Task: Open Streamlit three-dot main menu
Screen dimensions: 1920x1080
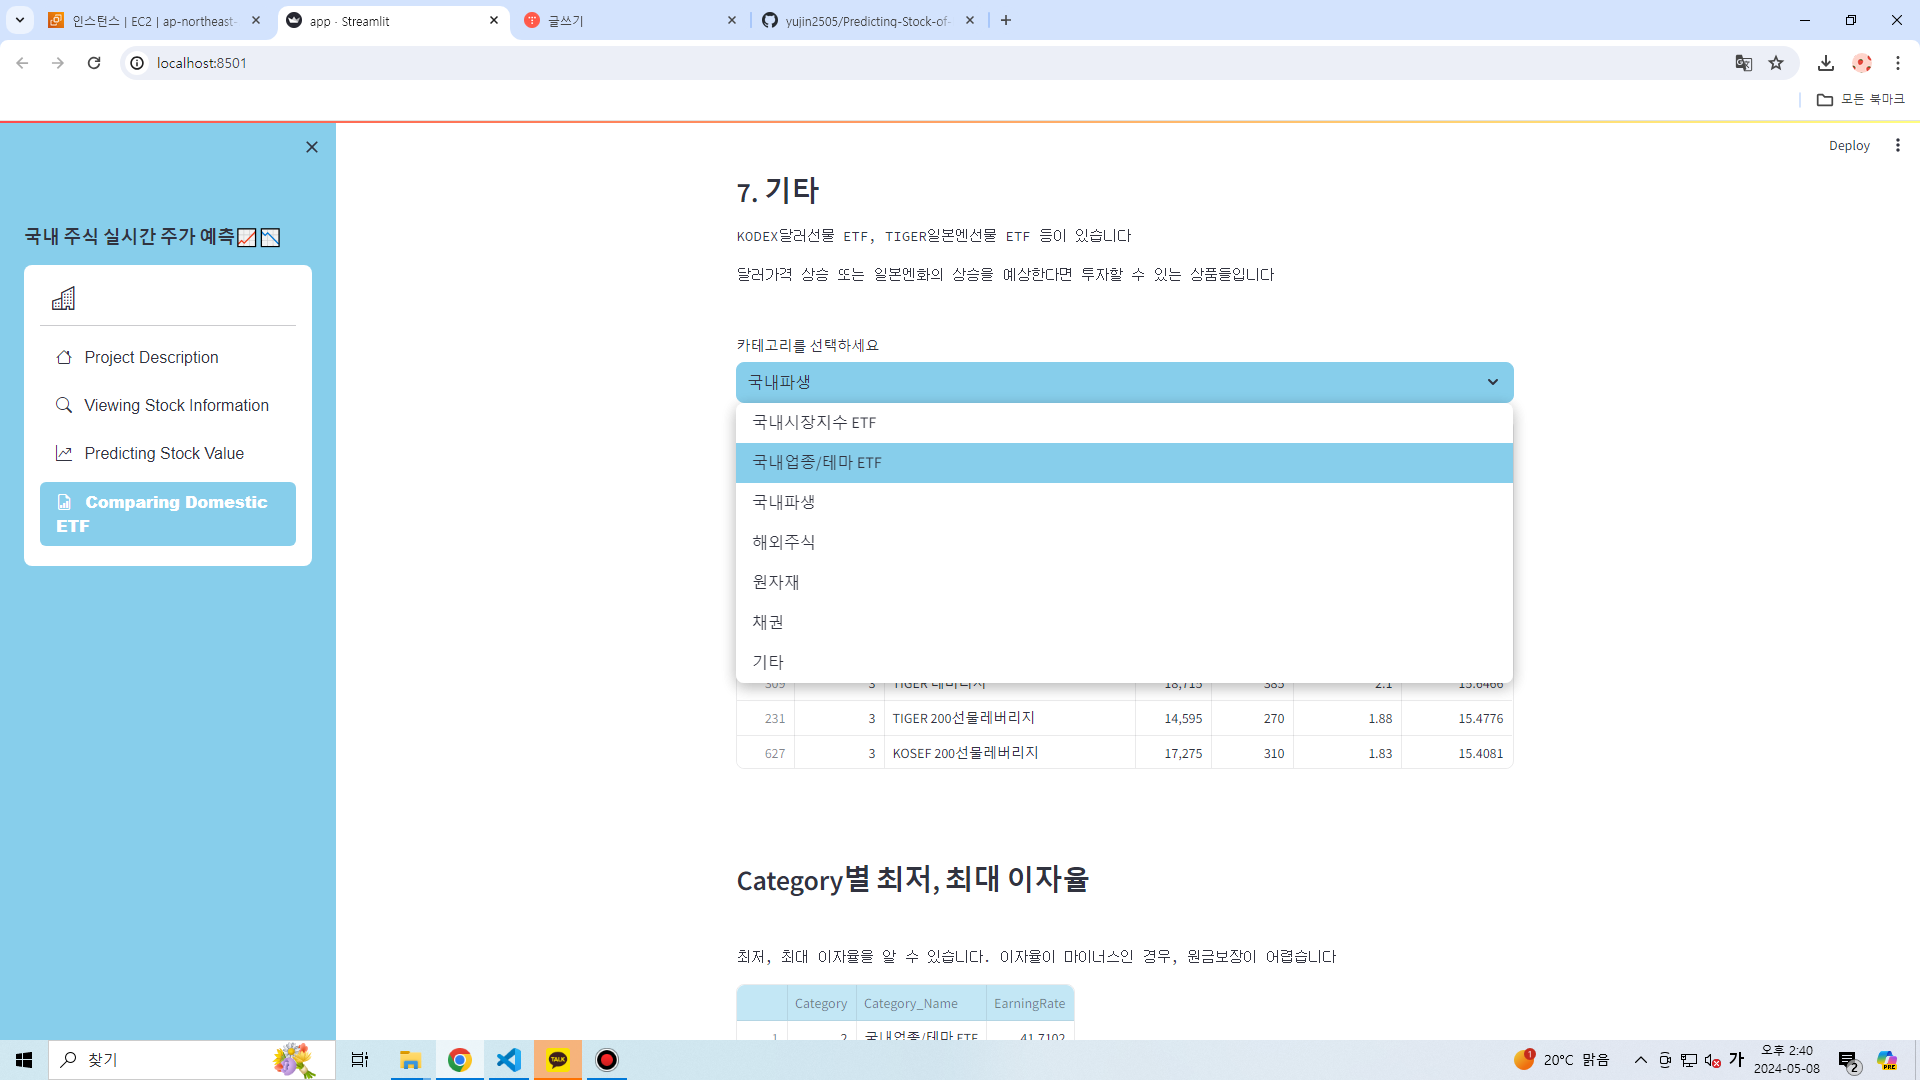Action: tap(1897, 146)
